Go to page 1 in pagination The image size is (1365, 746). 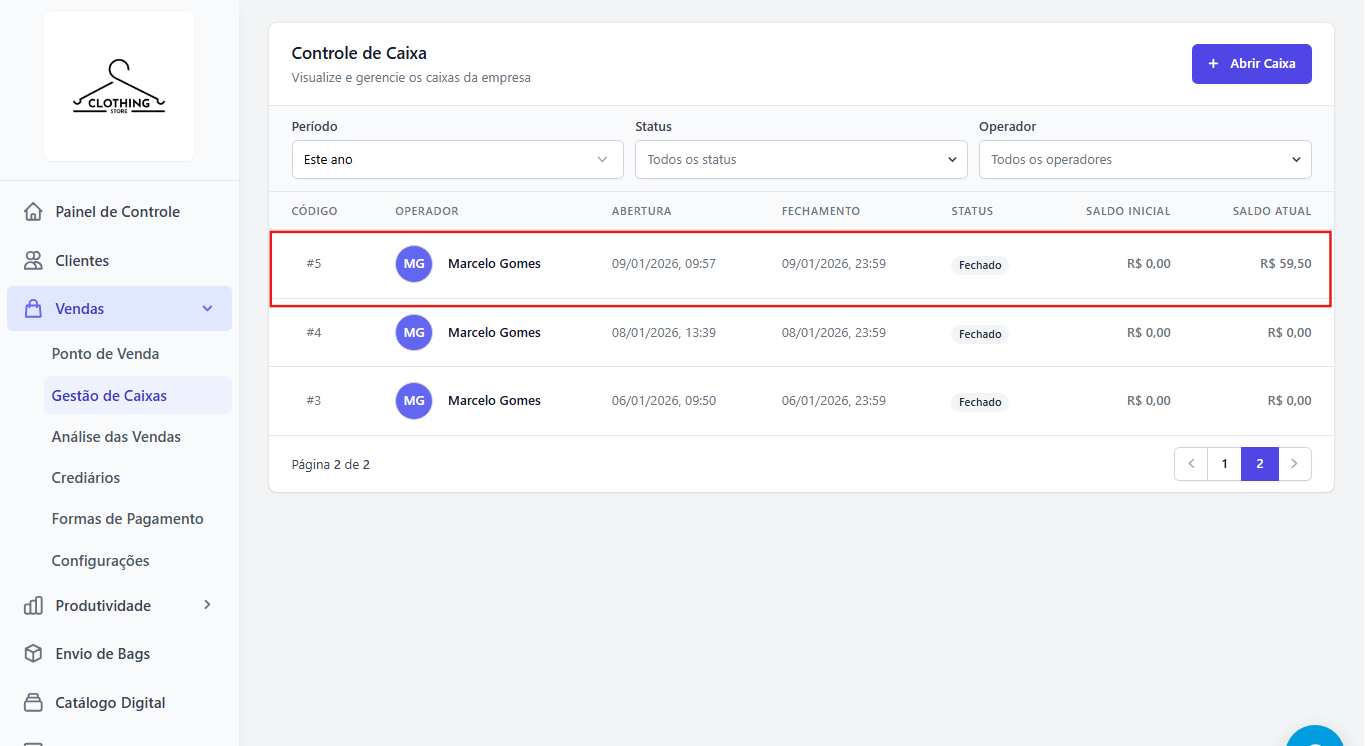[x=1224, y=464]
